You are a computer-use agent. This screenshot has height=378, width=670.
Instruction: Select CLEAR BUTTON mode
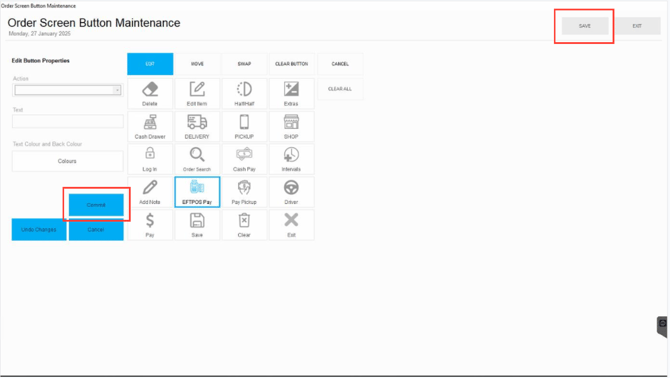coord(291,64)
